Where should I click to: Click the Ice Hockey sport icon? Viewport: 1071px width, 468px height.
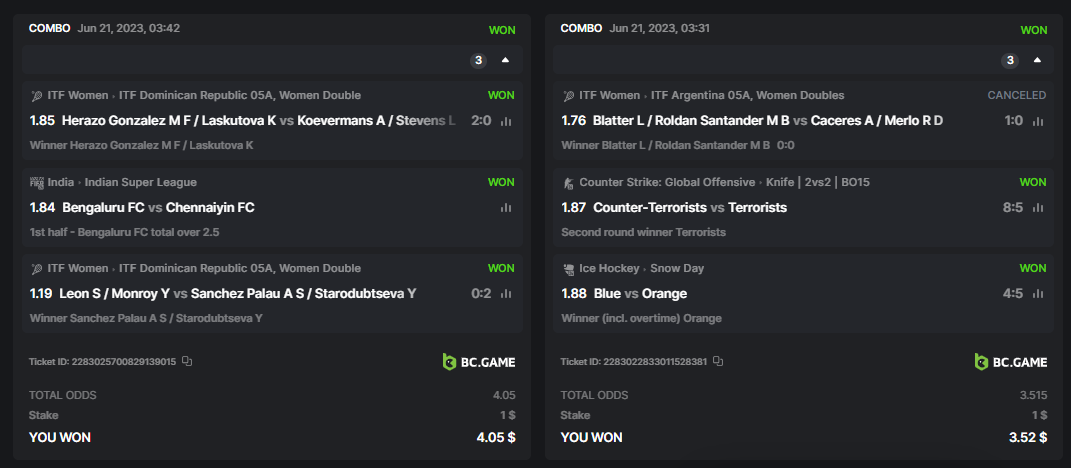(x=568, y=269)
